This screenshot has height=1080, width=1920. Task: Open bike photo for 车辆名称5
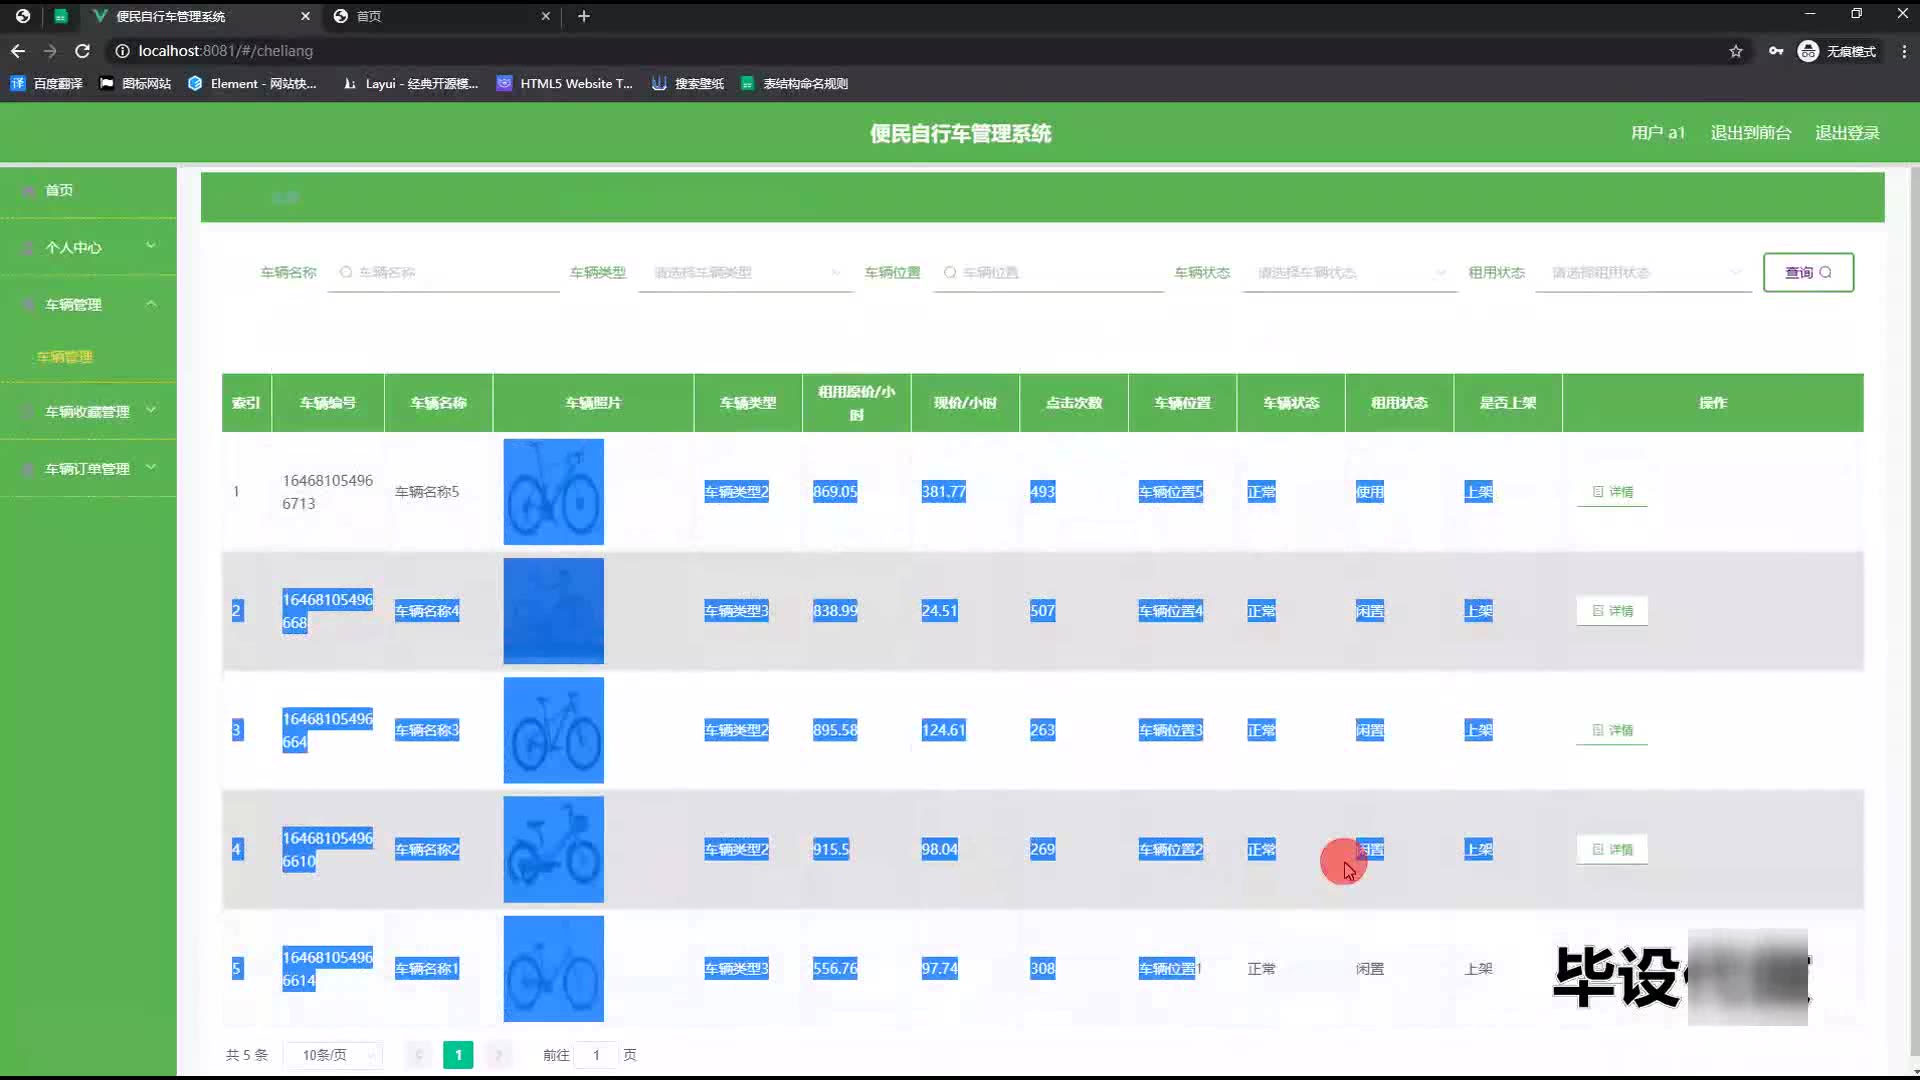point(553,492)
